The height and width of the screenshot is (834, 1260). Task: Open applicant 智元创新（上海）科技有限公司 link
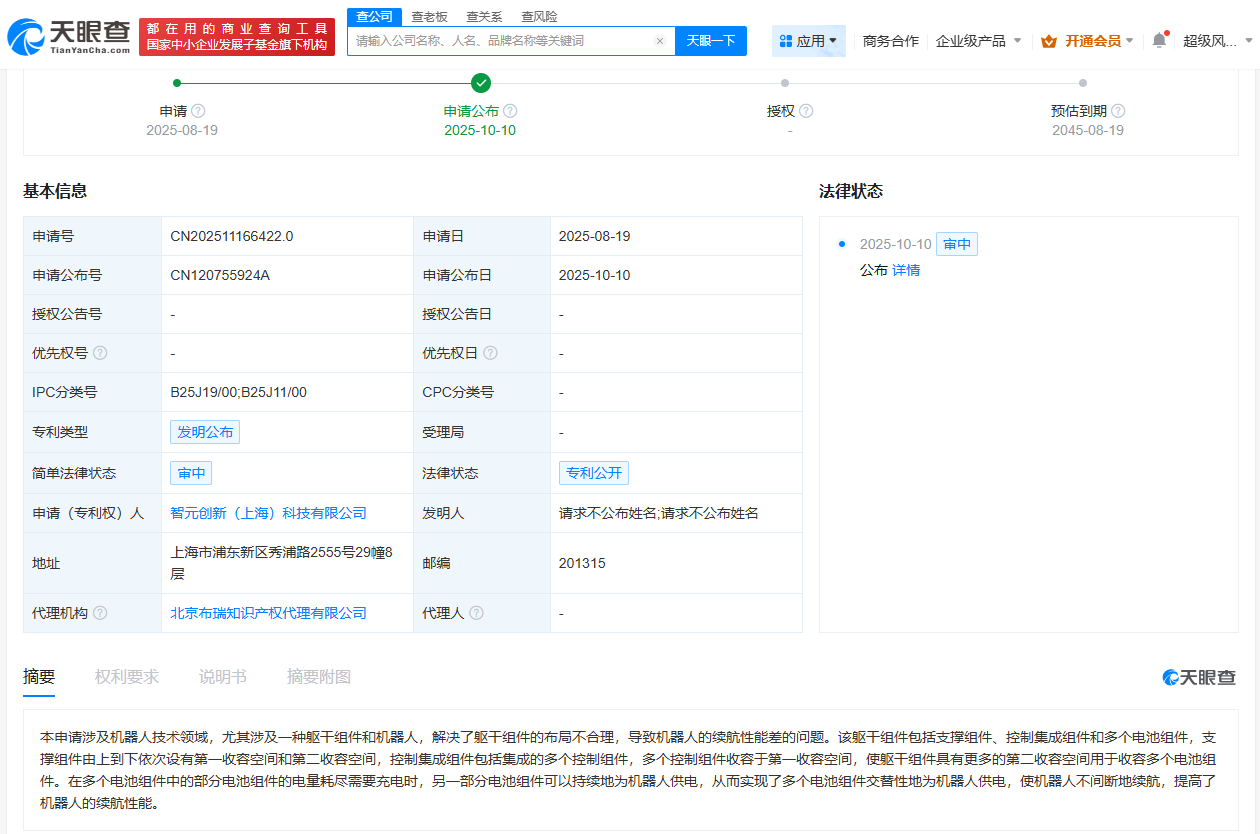click(x=268, y=513)
